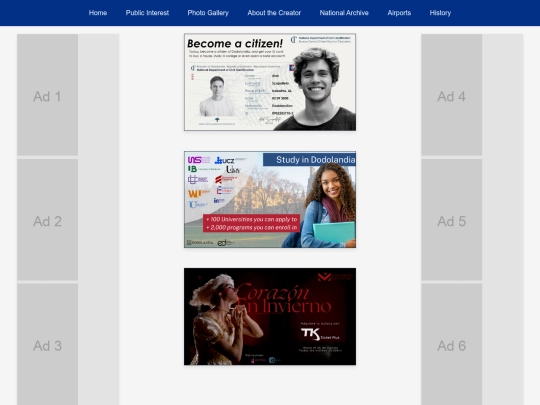Select the Ad 2 placeholder
This screenshot has height=405, width=540.
pyautogui.click(x=48, y=220)
